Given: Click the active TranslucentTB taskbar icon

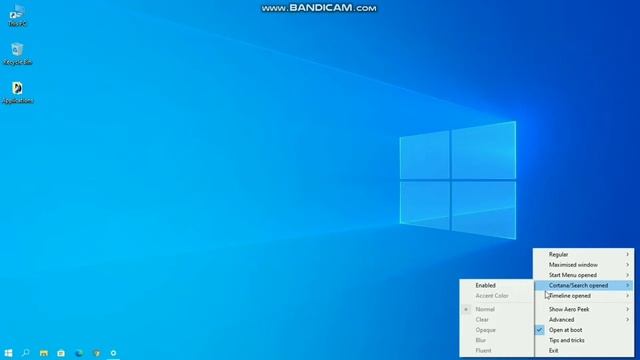Looking at the screenshot, I should coord(113,353).
